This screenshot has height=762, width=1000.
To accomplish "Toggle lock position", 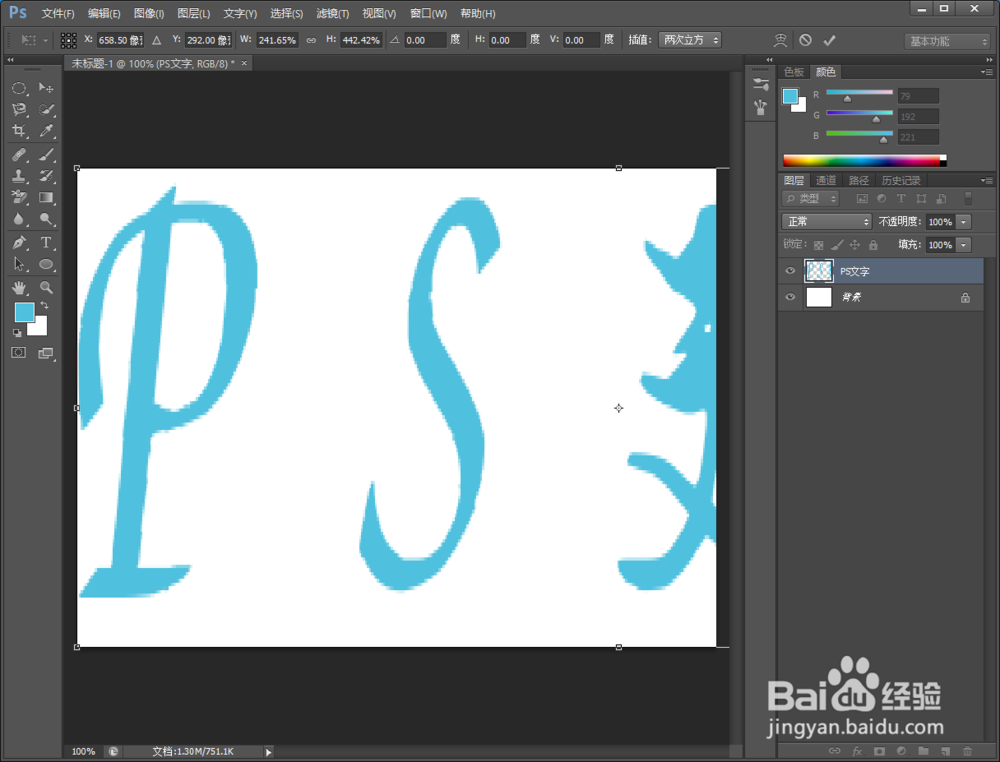I will tap(855, 245).
